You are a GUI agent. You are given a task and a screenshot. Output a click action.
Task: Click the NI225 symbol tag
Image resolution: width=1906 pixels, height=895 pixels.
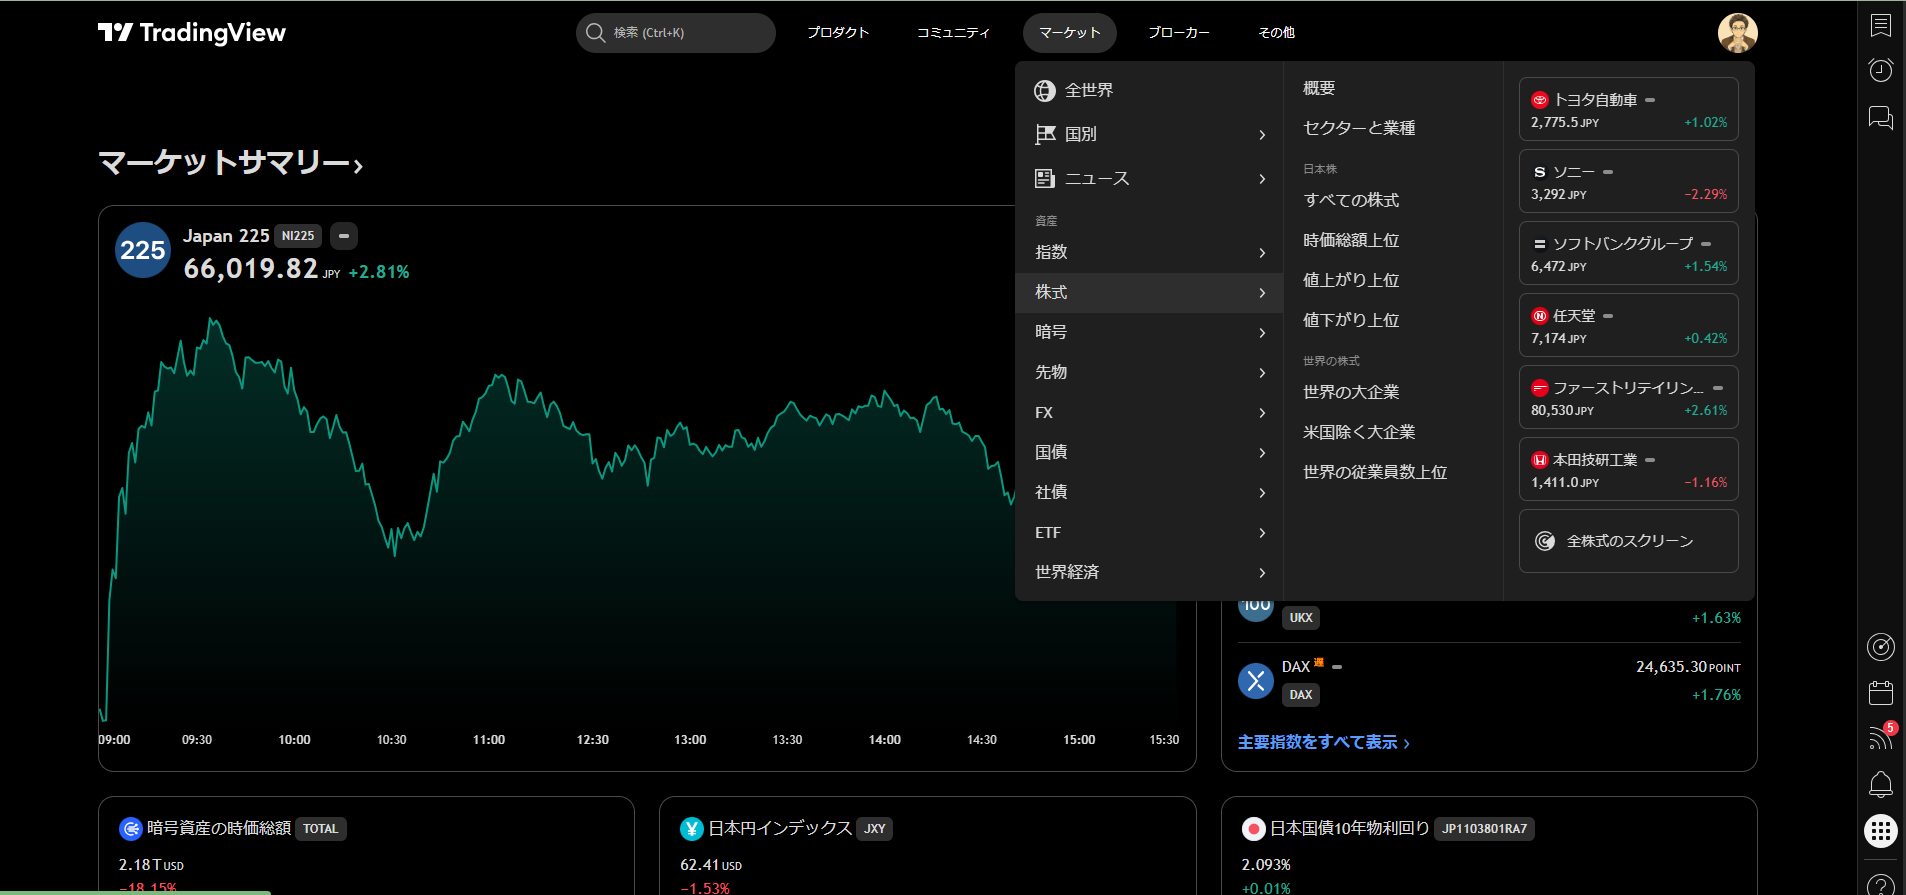click(x=298, y=236)
